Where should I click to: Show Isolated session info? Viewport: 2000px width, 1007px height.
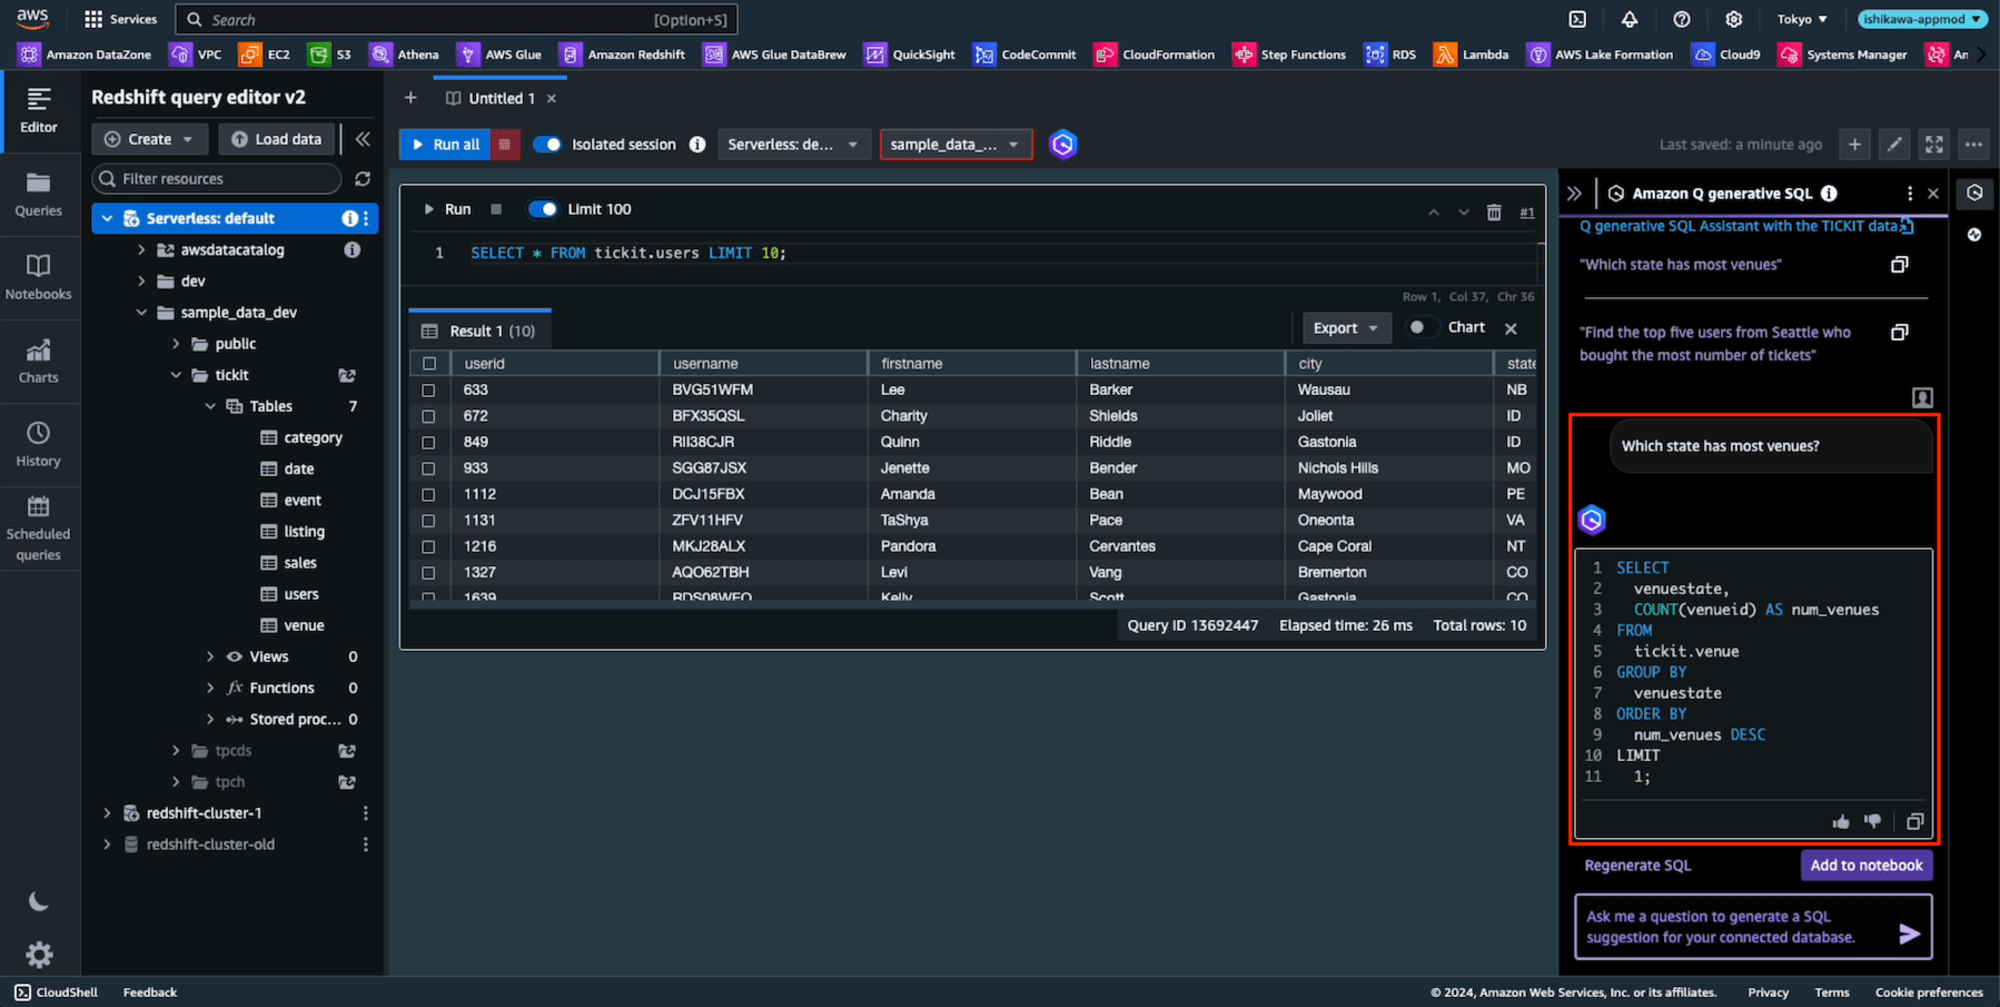[x=698, y=144]
